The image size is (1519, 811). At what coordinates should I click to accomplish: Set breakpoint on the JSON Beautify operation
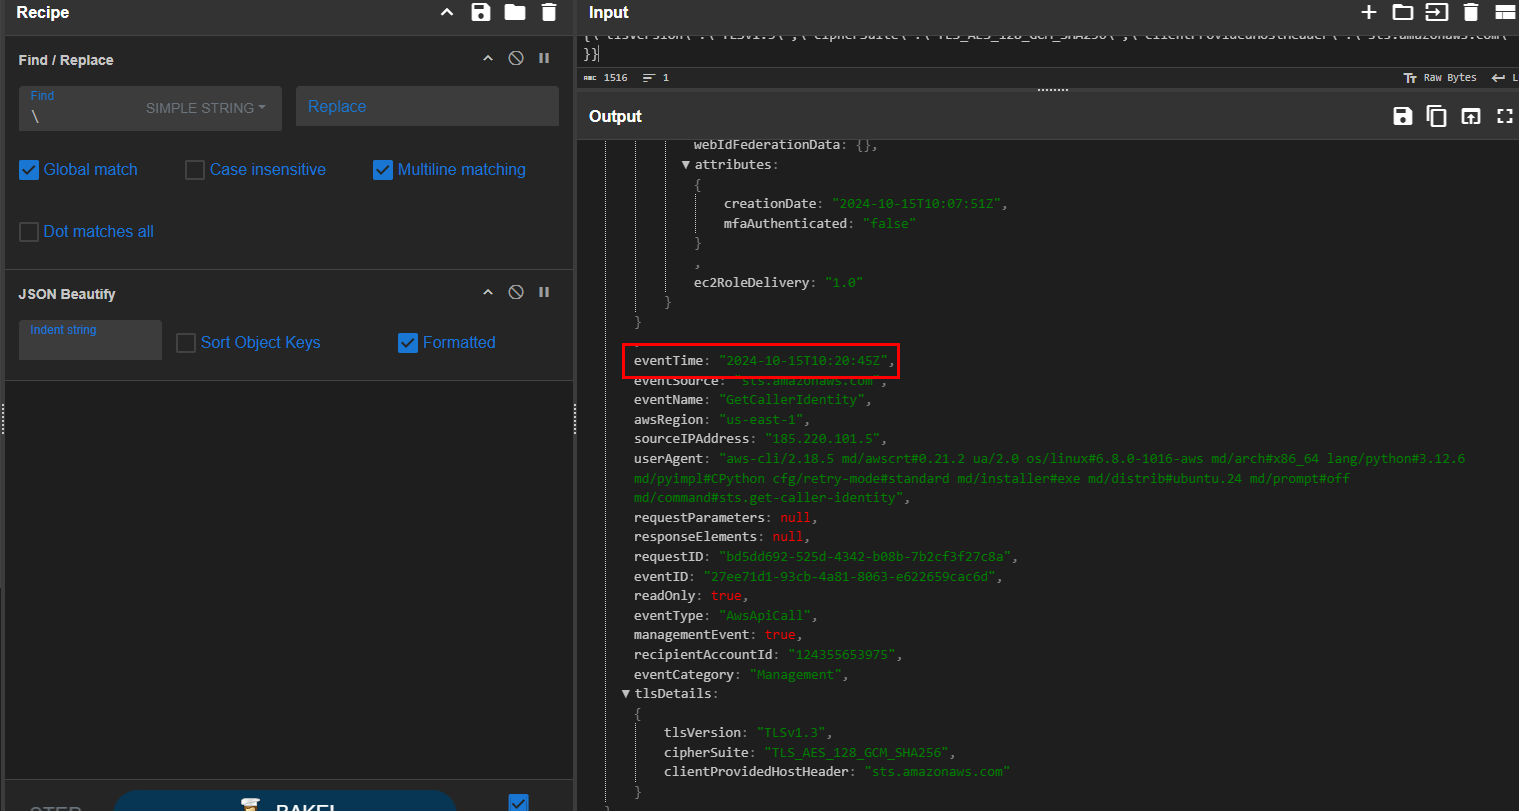(544, 292)
